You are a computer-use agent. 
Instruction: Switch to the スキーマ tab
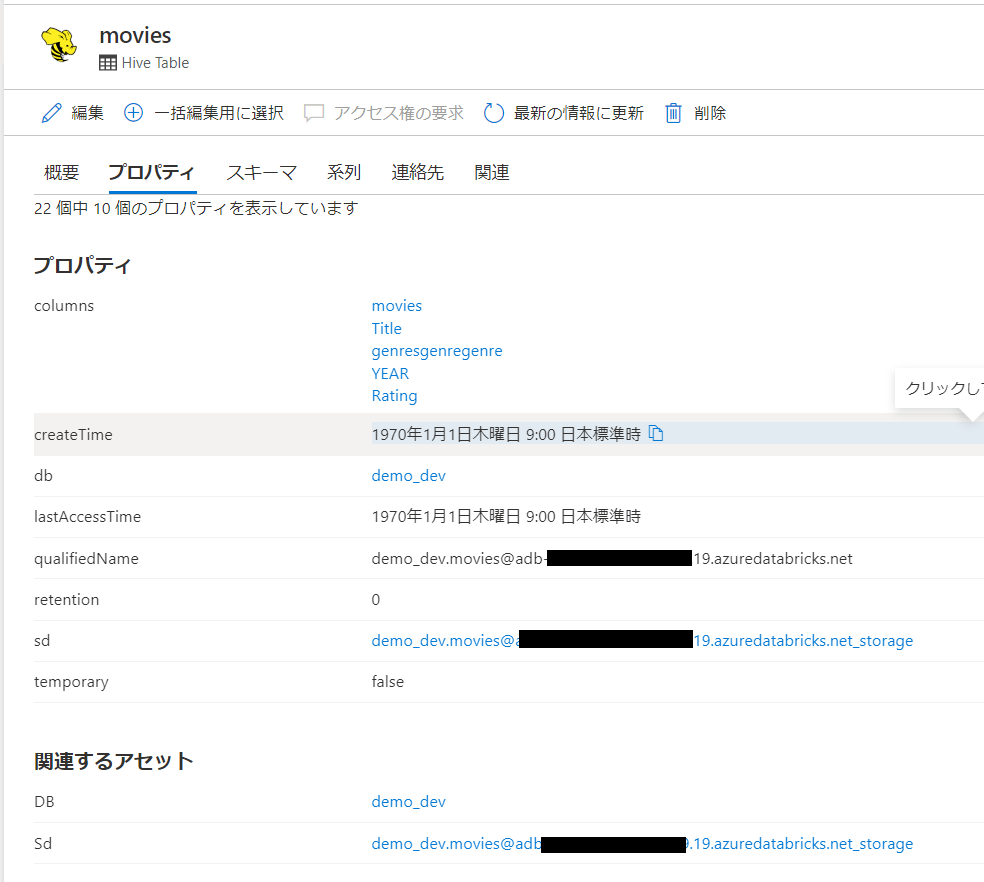[262, 172]
